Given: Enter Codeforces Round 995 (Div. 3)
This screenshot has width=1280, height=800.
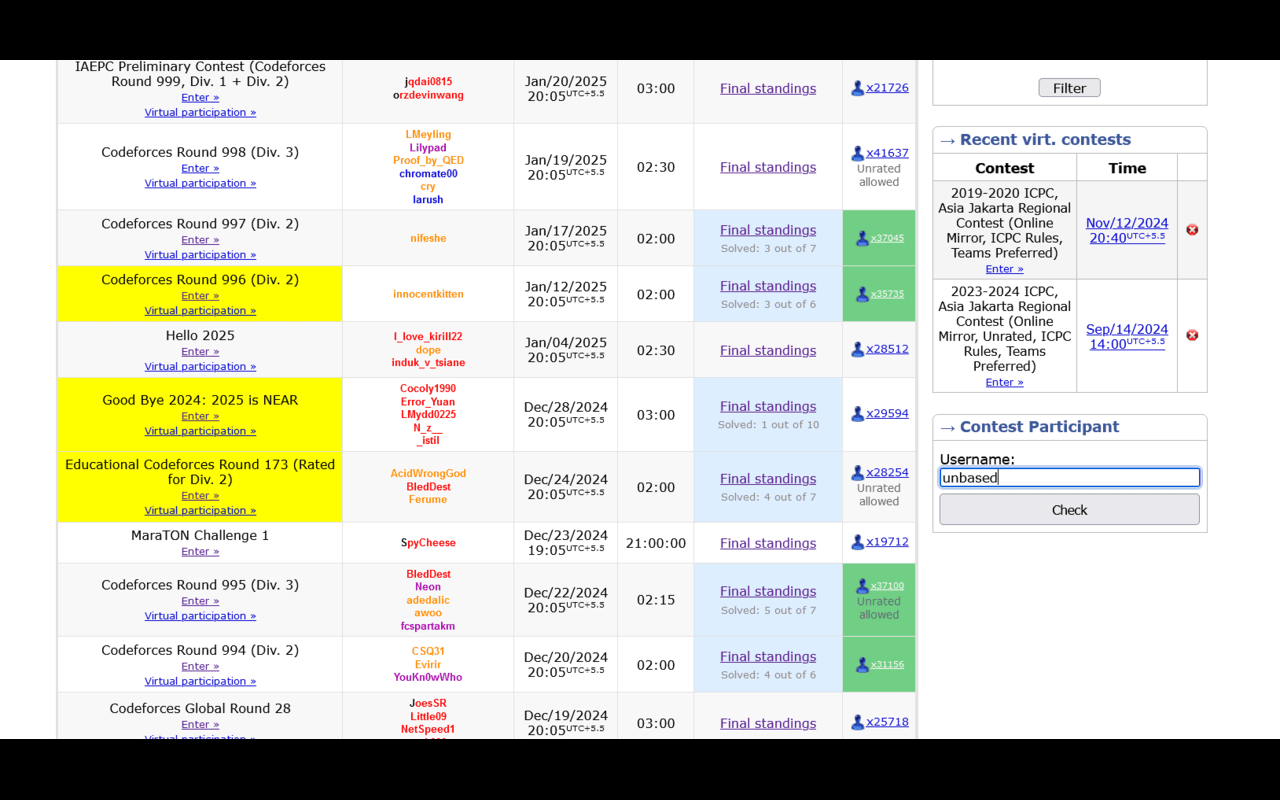Looking at the screenshot, I should tap(200, 602).
